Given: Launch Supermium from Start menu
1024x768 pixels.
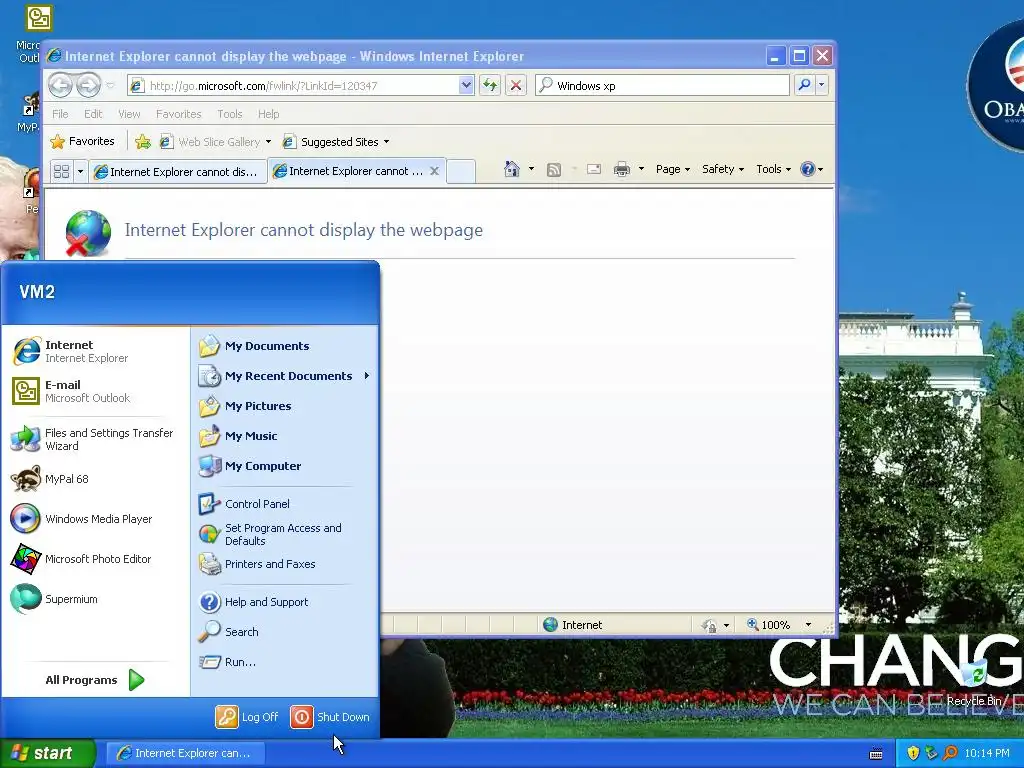Looking at the screenshot, I should (95, 599).
